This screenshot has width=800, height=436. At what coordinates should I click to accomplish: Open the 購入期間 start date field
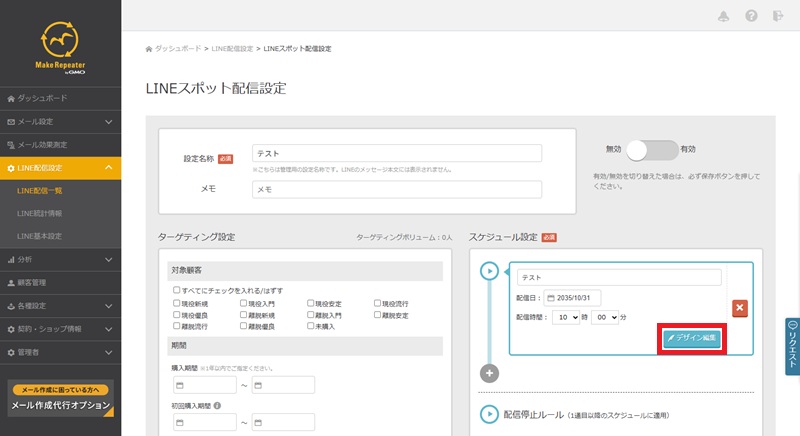205,385
